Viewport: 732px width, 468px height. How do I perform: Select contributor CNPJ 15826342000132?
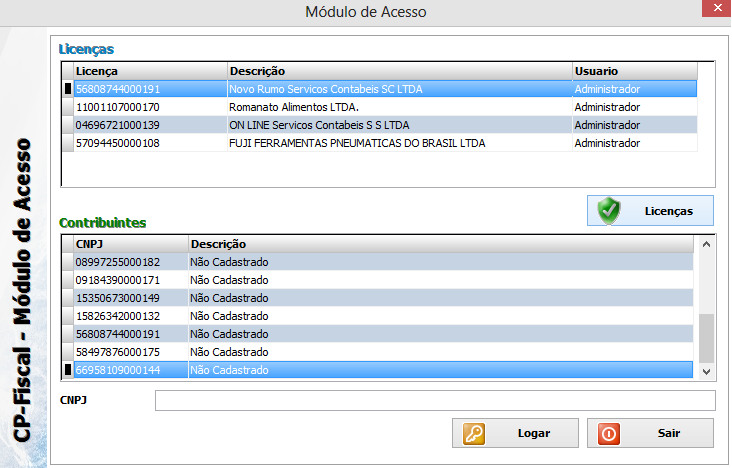coord(118,316)
